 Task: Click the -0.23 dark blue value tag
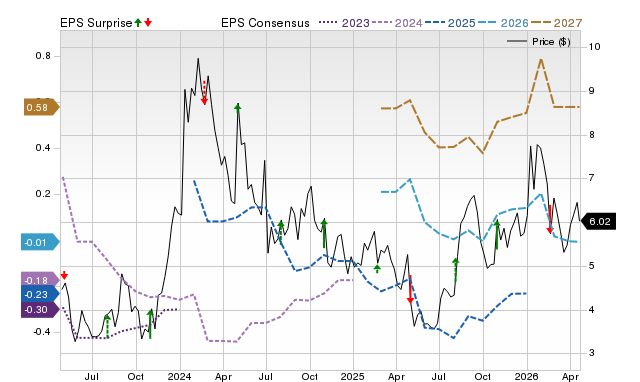40,294
